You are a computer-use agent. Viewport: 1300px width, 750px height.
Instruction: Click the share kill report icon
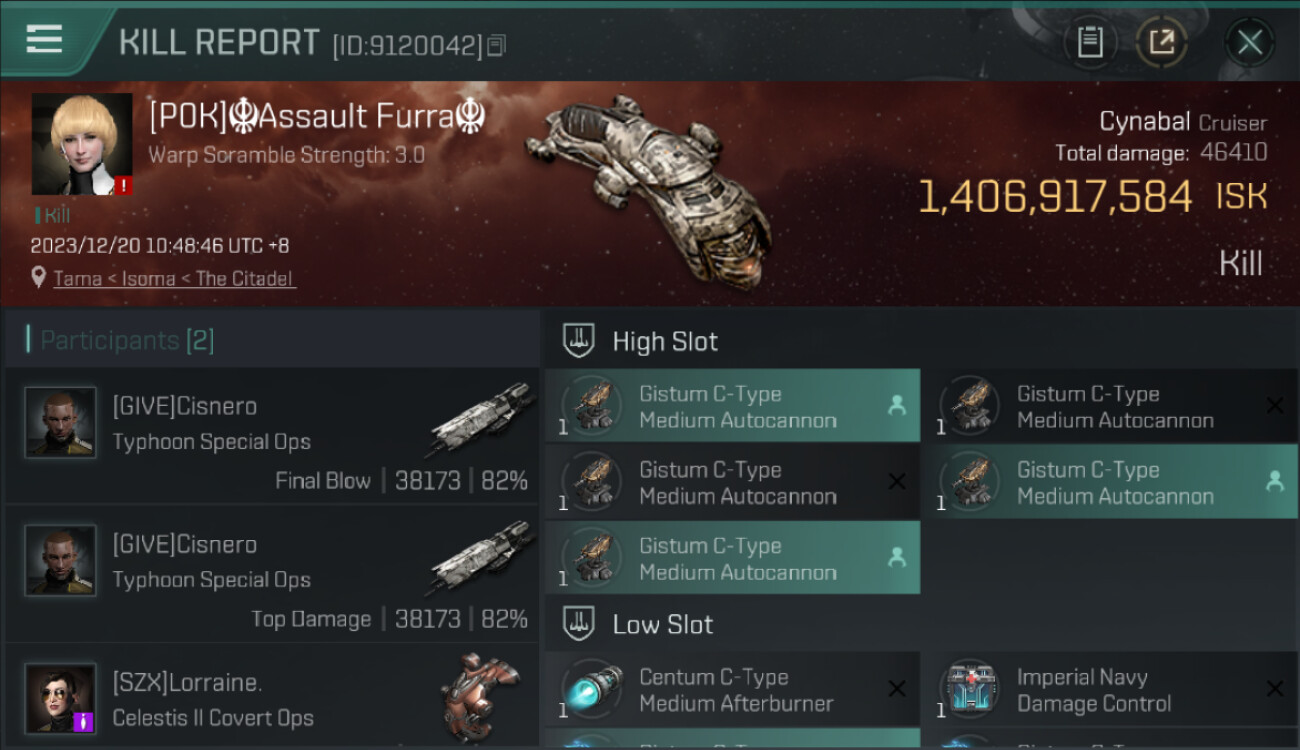tap(1161, 42)
